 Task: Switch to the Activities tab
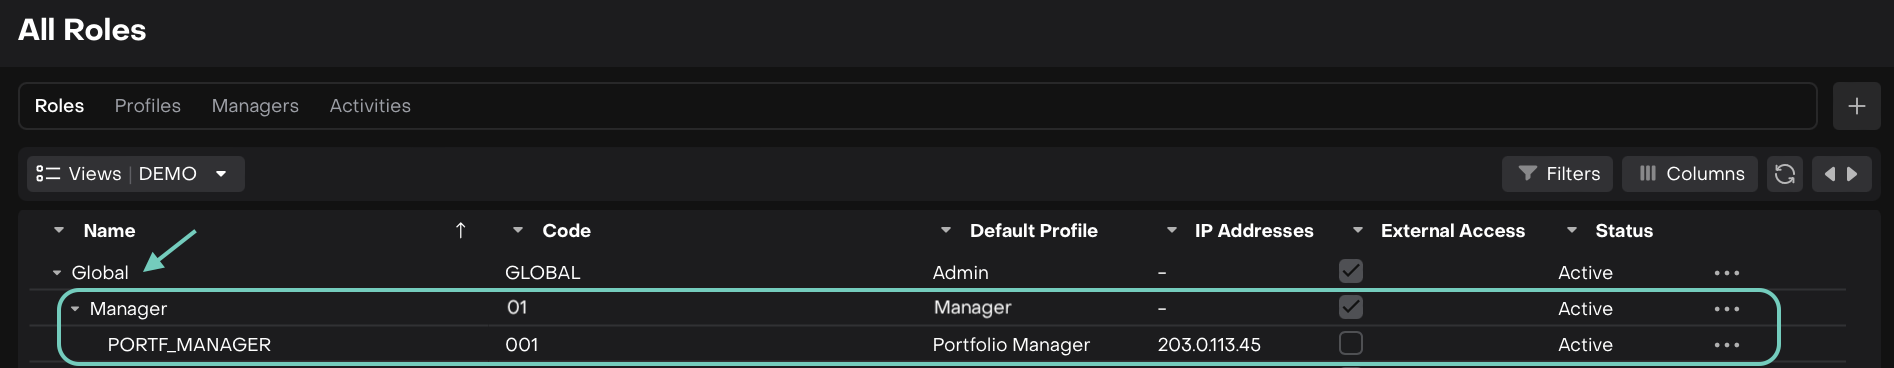[x=370, y=106]
